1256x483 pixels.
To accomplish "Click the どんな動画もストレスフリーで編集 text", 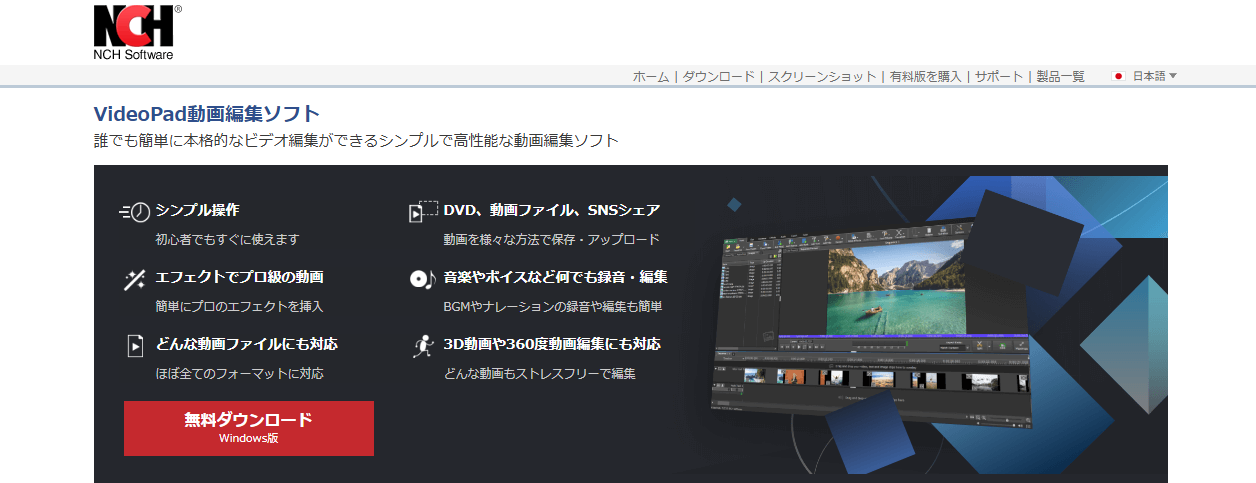I will [x=540, y=374].
